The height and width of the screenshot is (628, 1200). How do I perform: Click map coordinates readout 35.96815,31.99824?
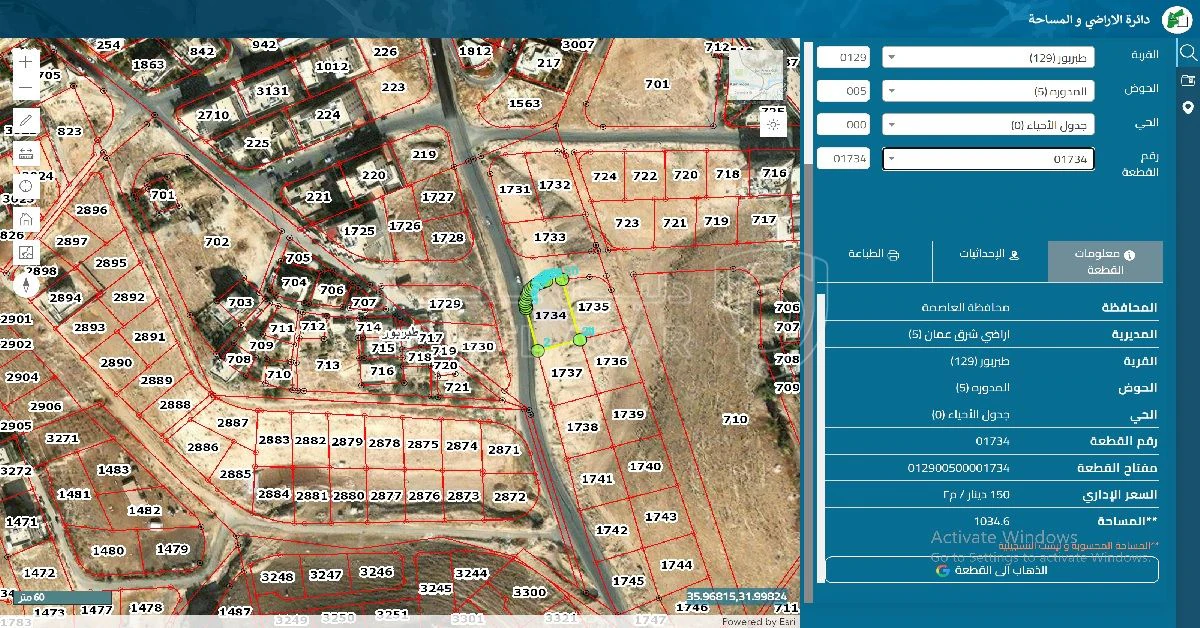737,594
